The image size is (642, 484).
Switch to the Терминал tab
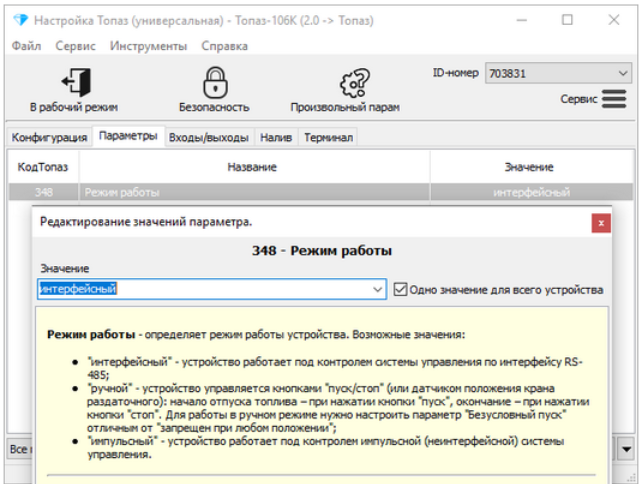pos(328,137)
